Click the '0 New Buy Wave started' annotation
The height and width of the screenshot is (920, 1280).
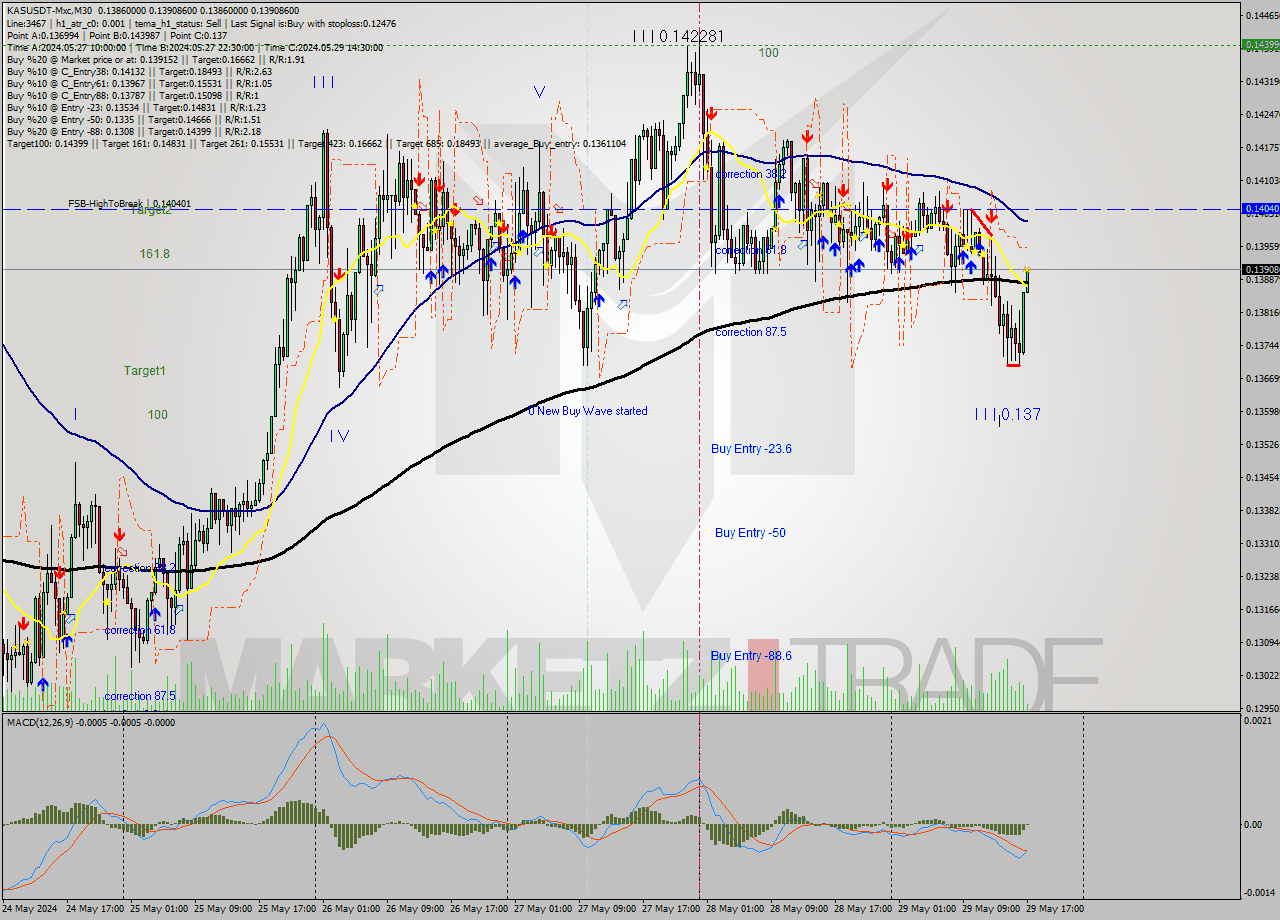coord(588,411)
